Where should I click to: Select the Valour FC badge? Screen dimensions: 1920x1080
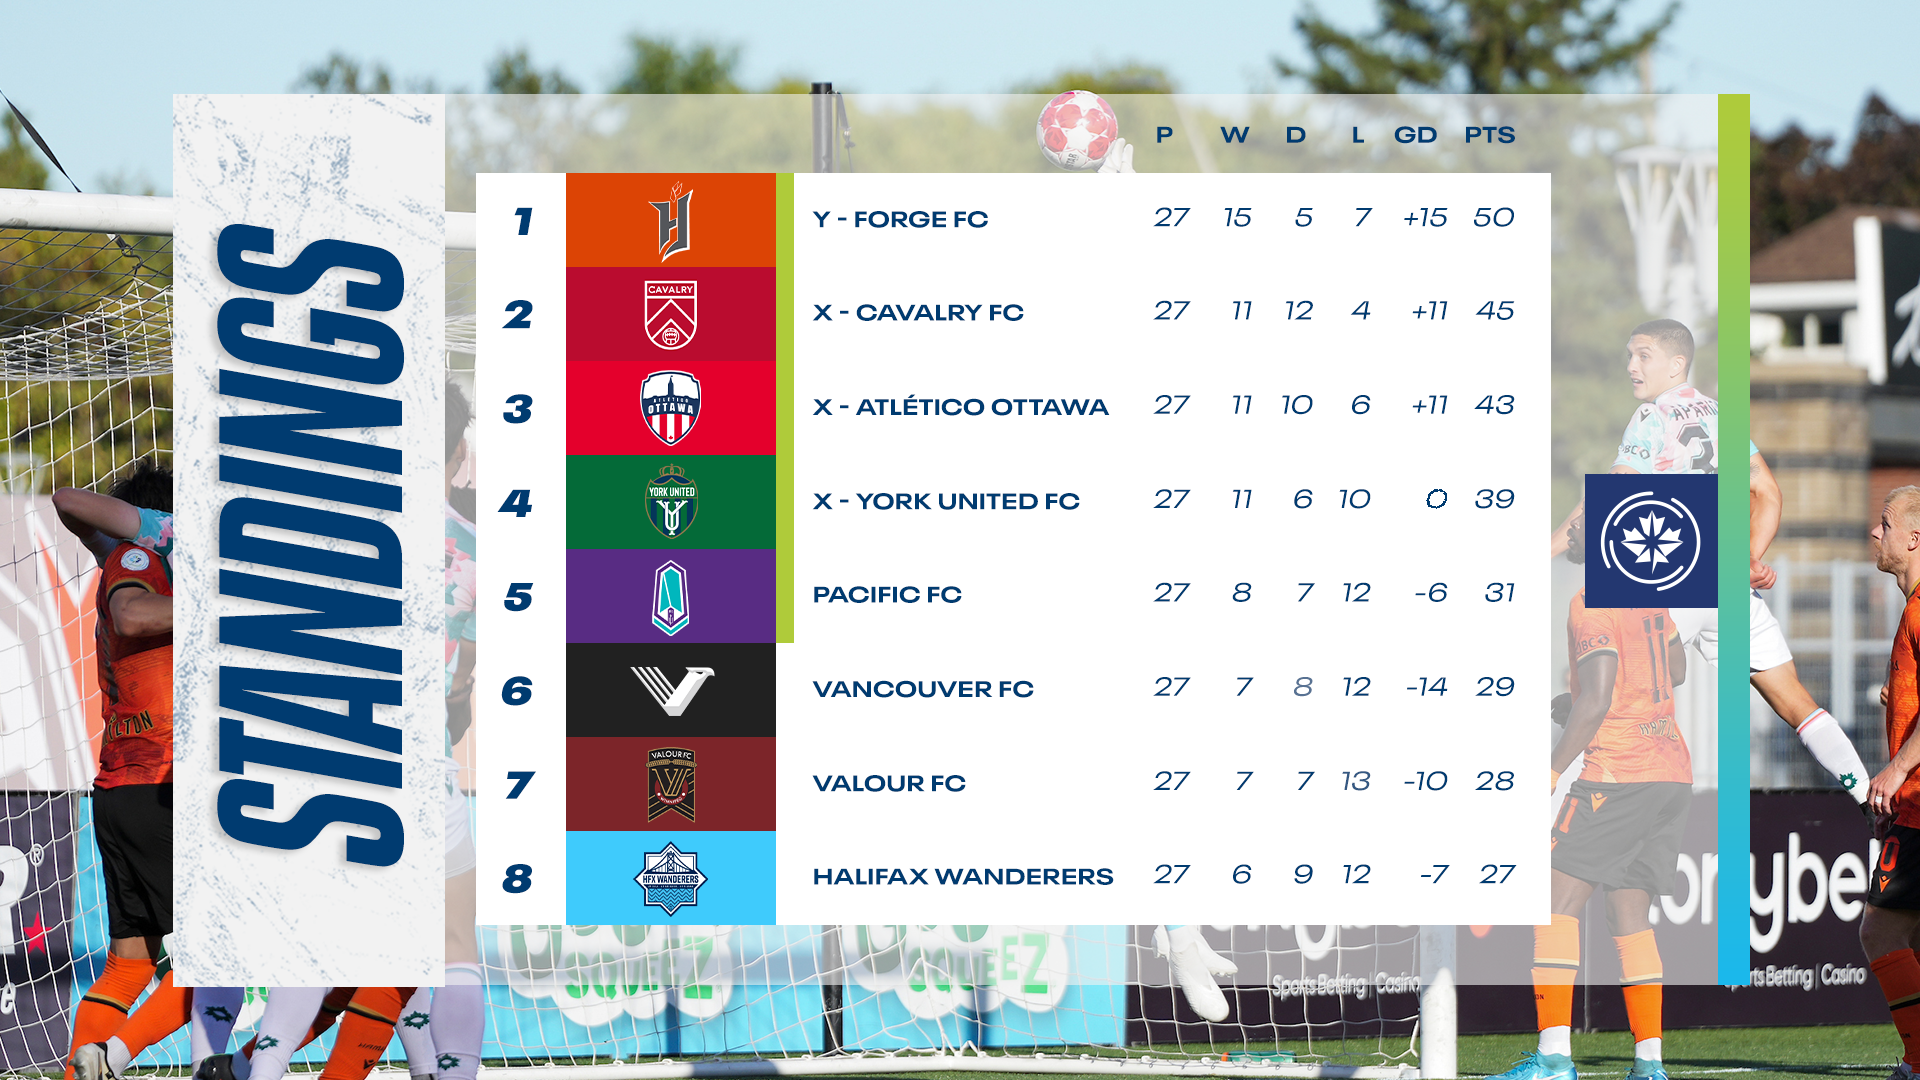click(671, 785)
